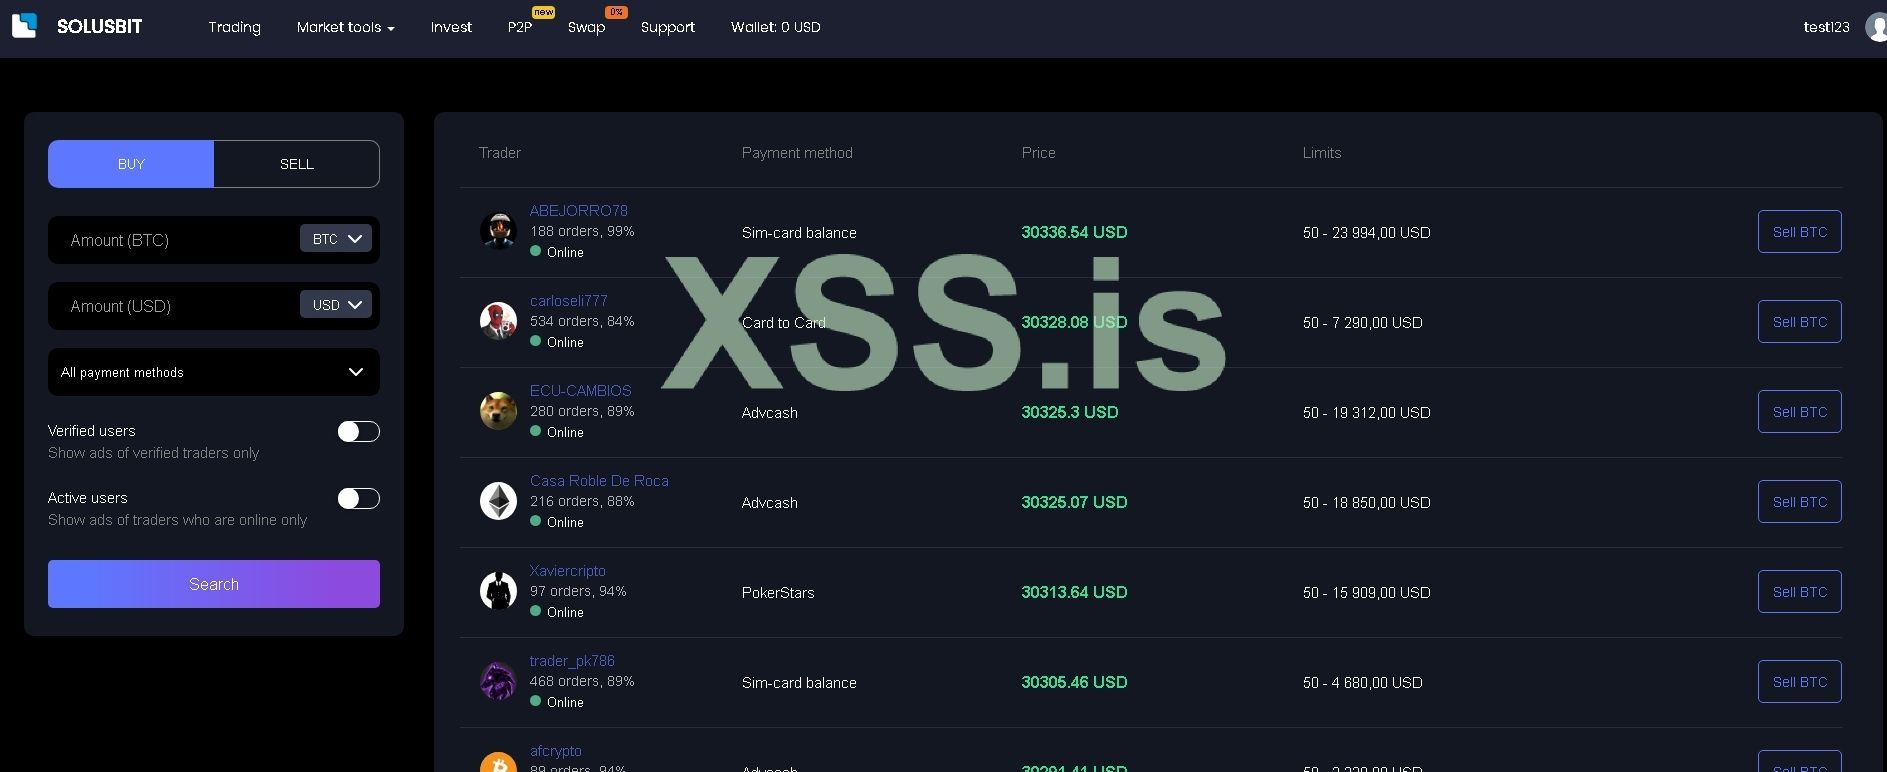Click the PokerStars payment method
1887x772 pixels.
click(x=778, y=593)
